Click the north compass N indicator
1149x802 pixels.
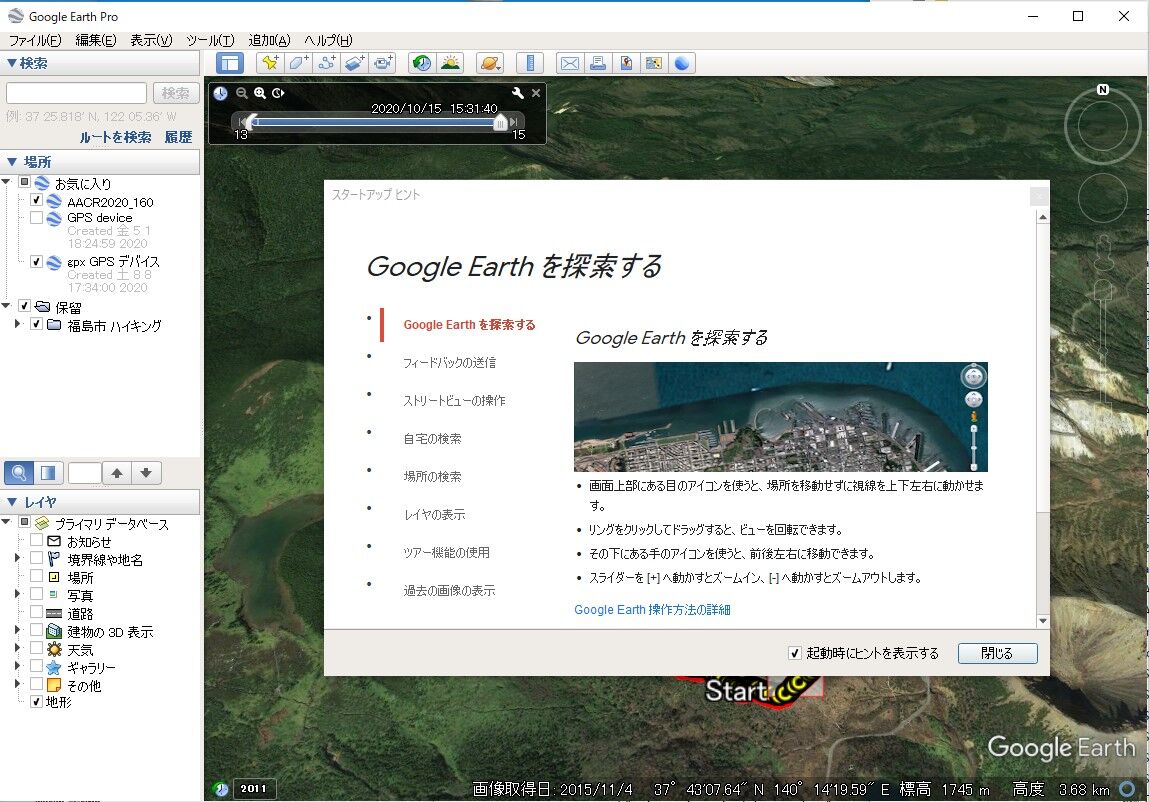tap(1103, 89)
